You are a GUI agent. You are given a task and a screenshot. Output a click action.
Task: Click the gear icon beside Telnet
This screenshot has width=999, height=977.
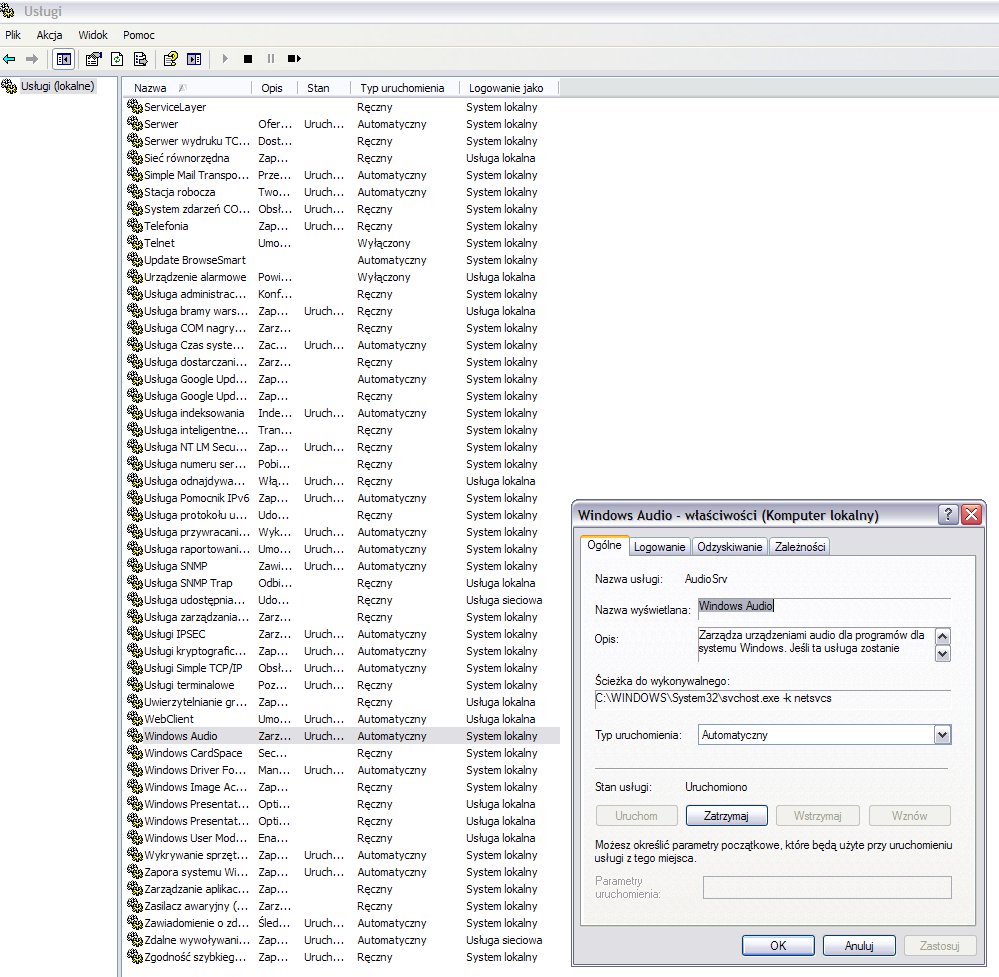click(x=134, y=243)
